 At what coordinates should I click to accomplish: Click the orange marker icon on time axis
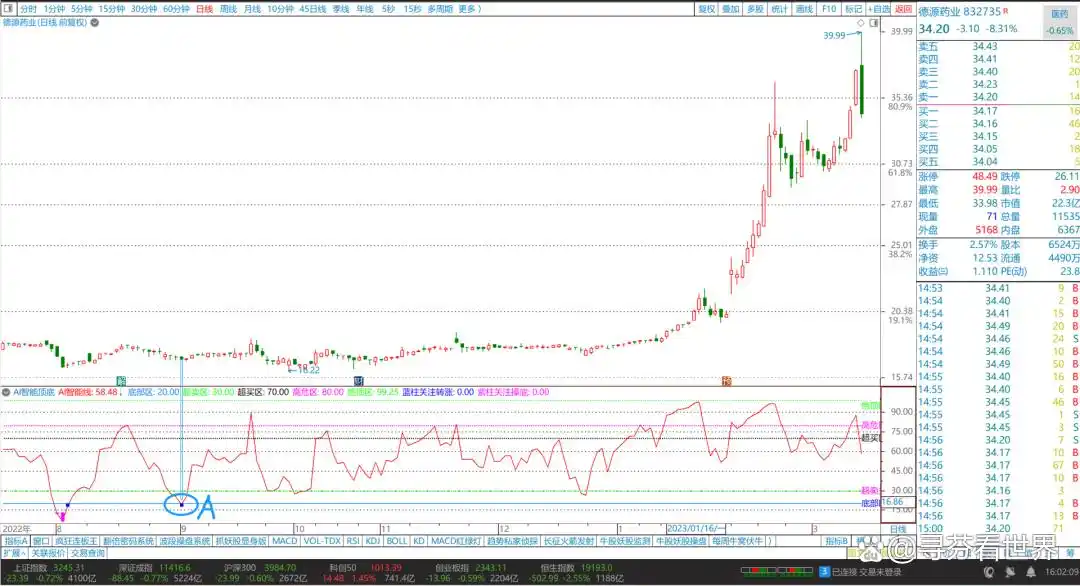click(727, 380)
